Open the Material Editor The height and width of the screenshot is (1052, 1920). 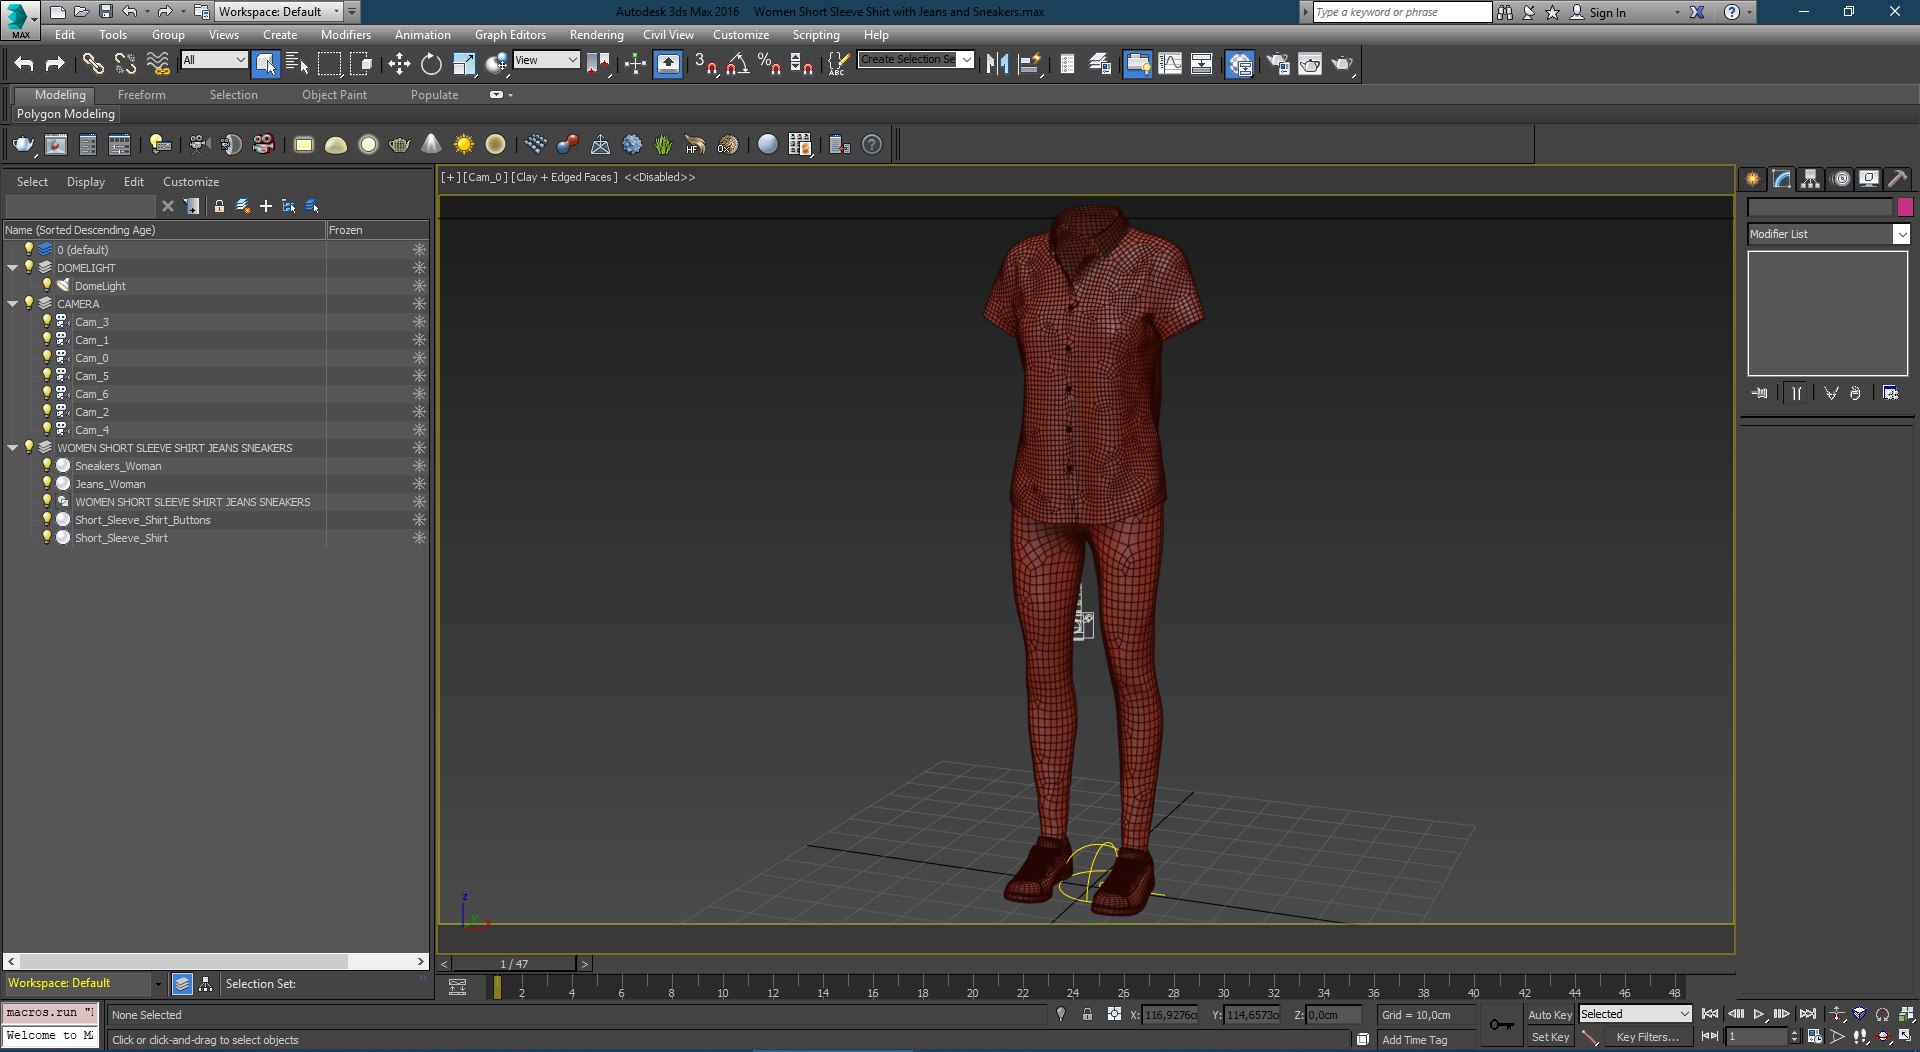point(1240,64)
